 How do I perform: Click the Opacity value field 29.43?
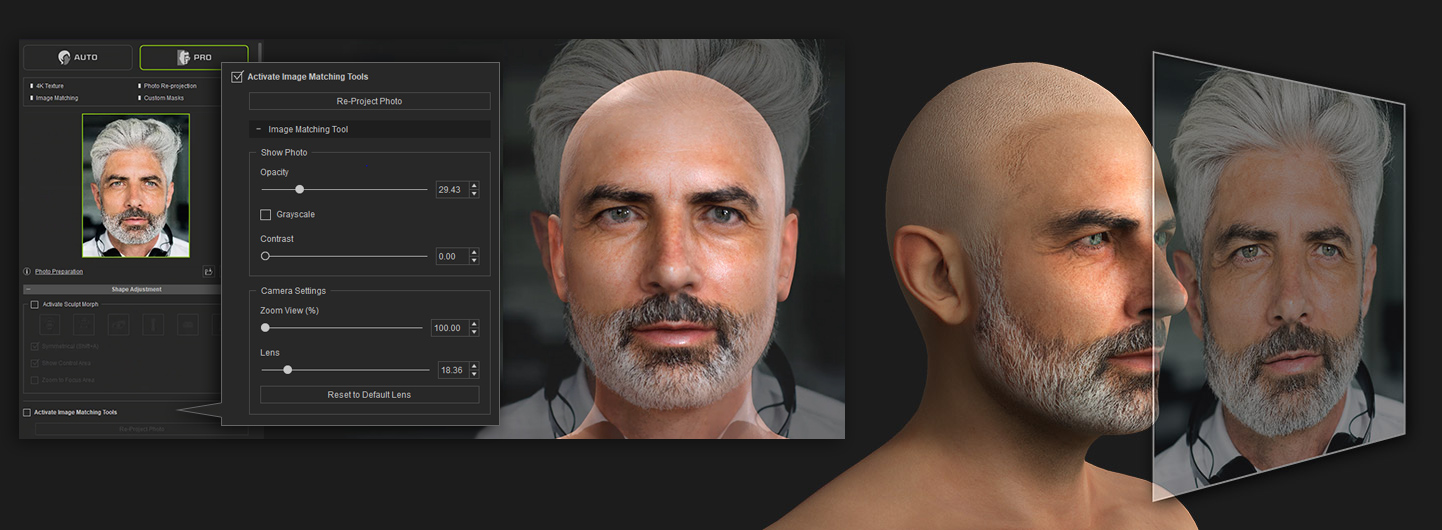(453, 189)
